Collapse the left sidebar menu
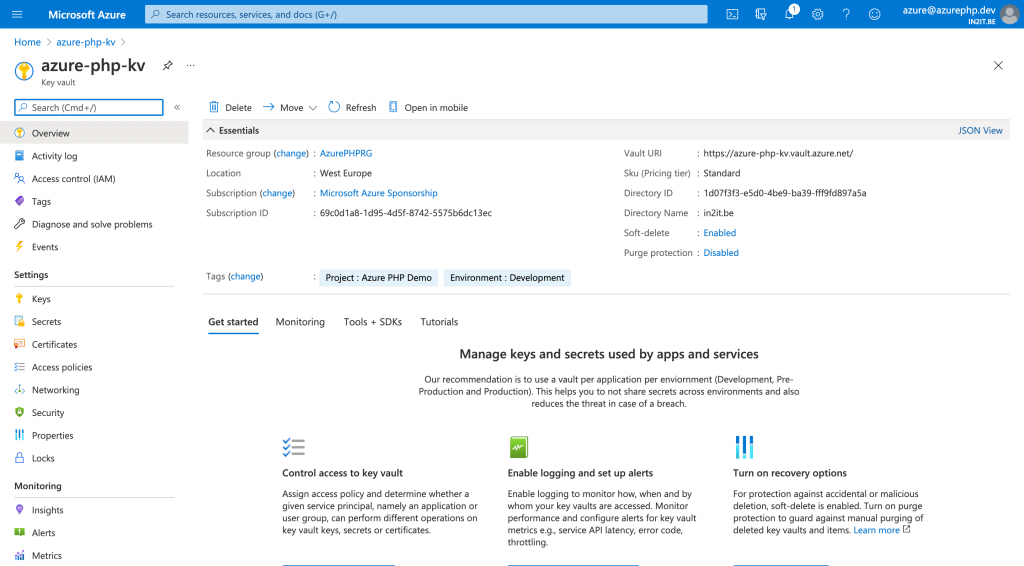Viewport: 1024px width, 566px height. [177, 107]
